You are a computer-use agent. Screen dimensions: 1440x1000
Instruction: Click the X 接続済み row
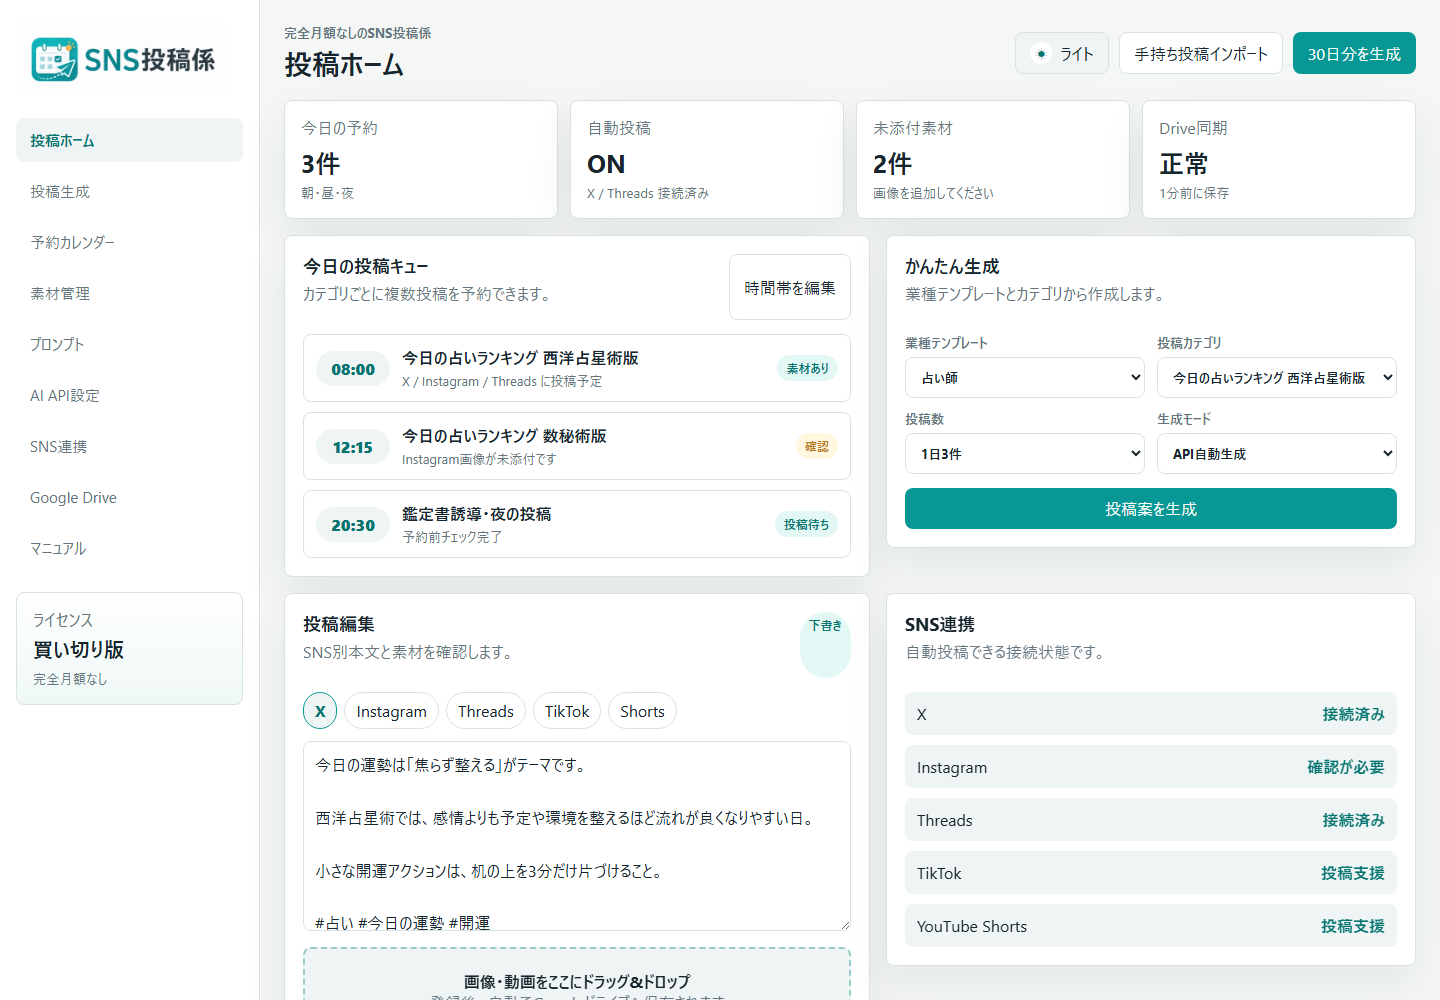[1151, 714]
